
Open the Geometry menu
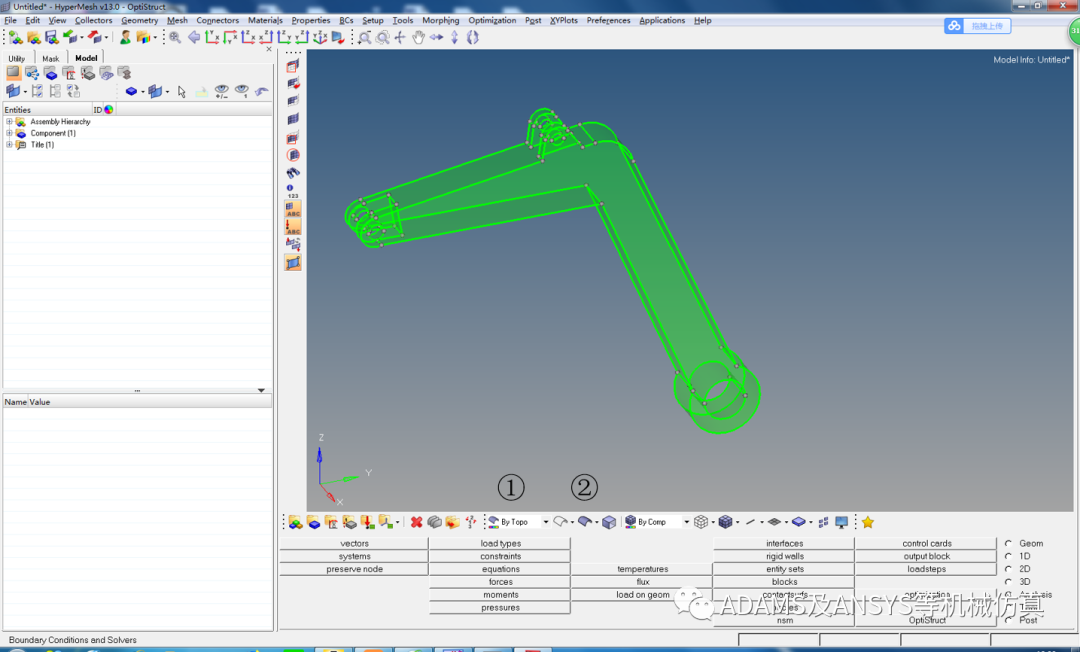(x=139, y=20)
